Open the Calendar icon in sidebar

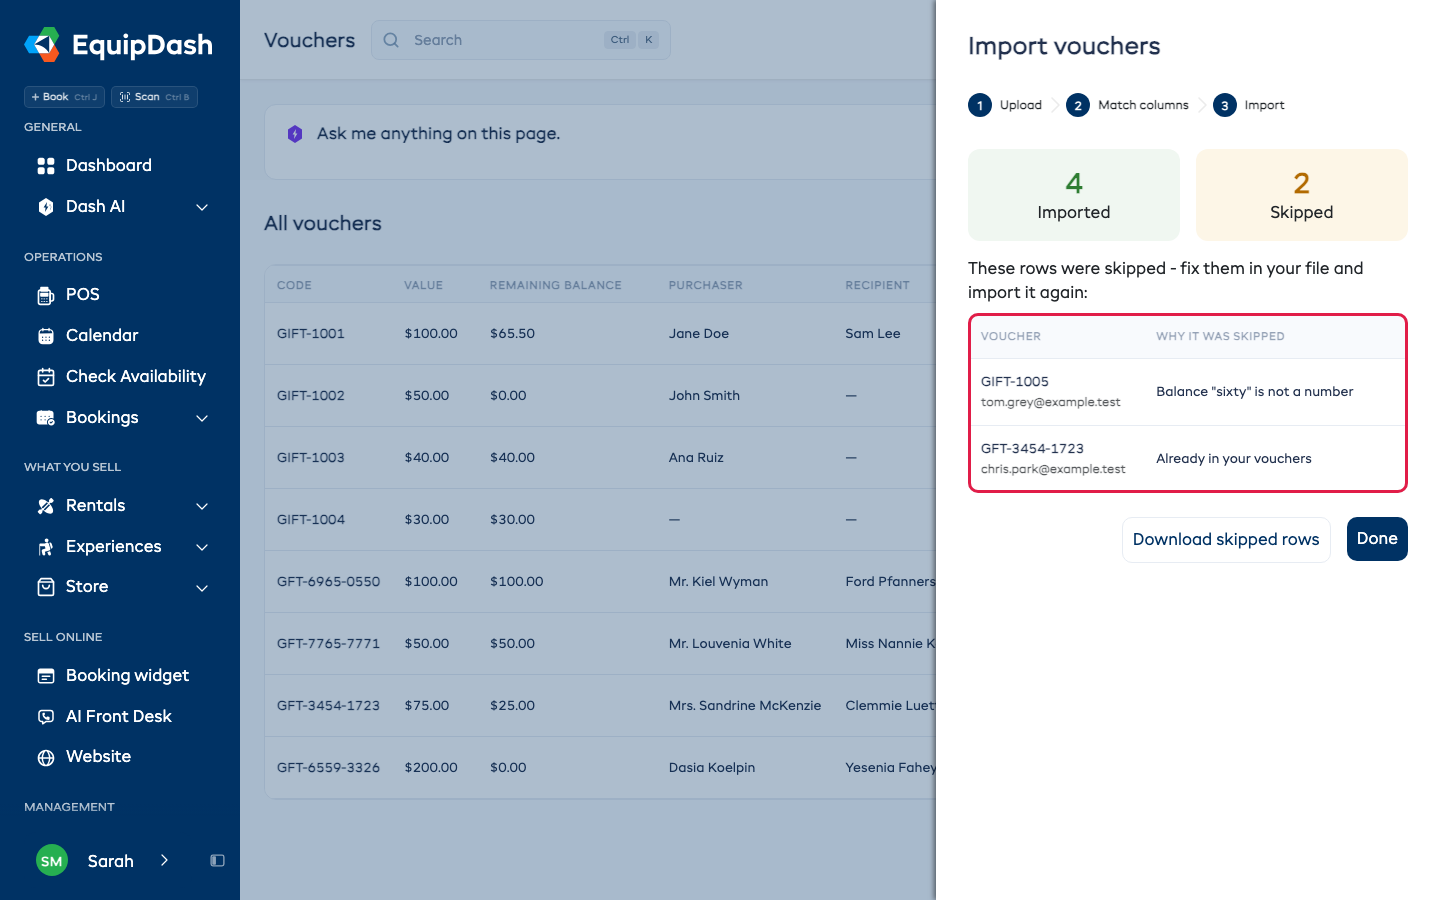tap(46, 336)
